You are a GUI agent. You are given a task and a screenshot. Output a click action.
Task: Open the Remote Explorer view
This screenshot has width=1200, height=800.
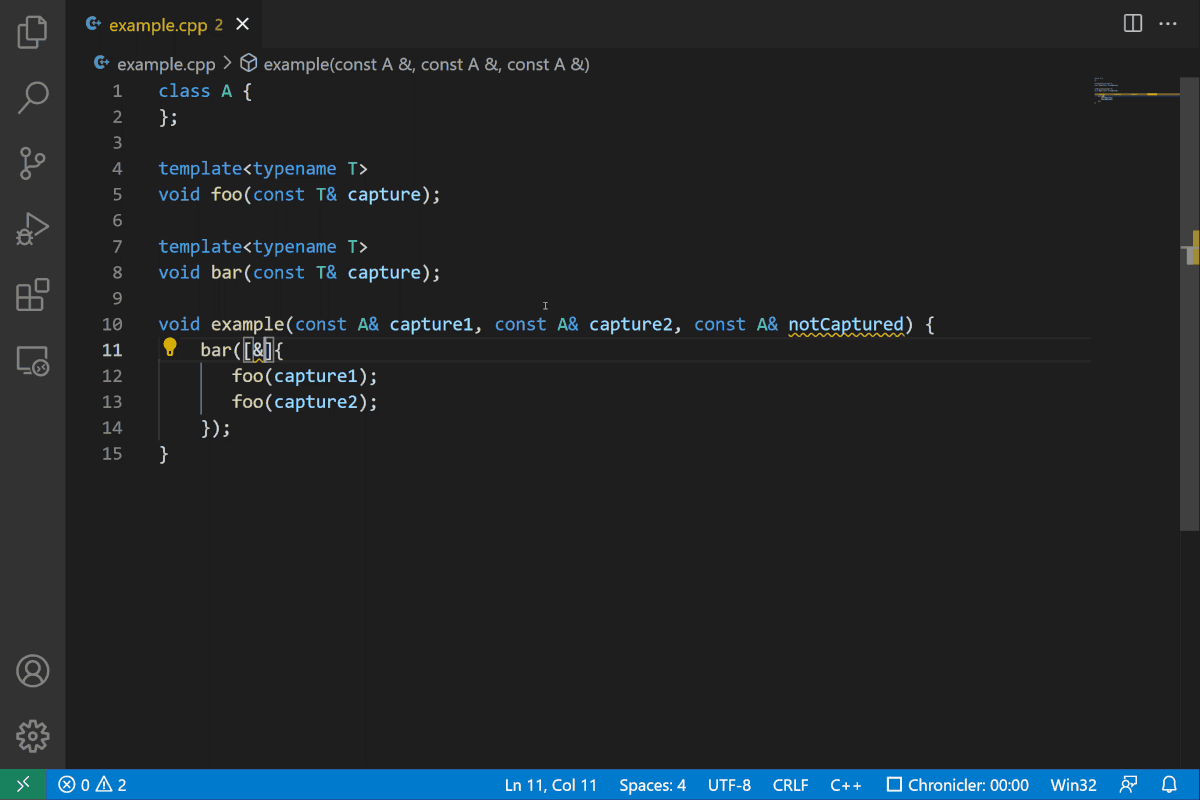(32, 361)
